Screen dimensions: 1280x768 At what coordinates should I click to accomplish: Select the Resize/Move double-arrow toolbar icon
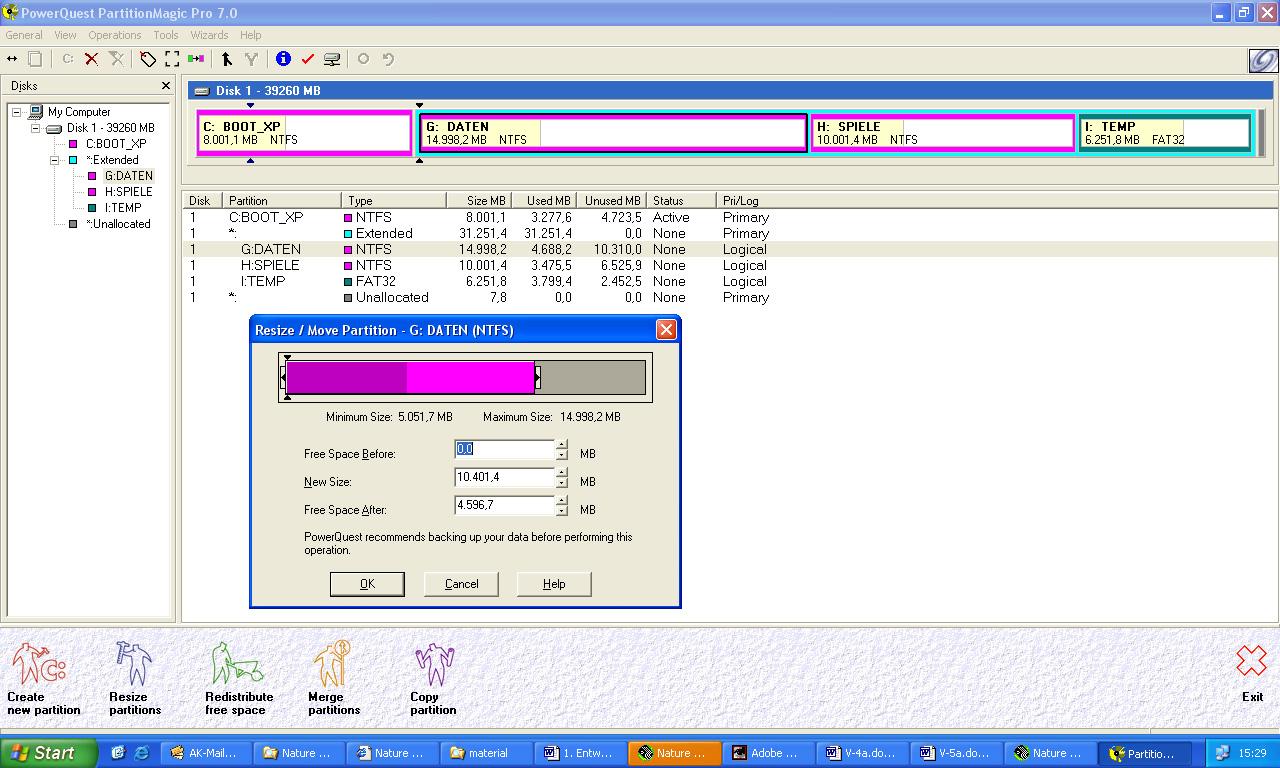tap(12, 59)
